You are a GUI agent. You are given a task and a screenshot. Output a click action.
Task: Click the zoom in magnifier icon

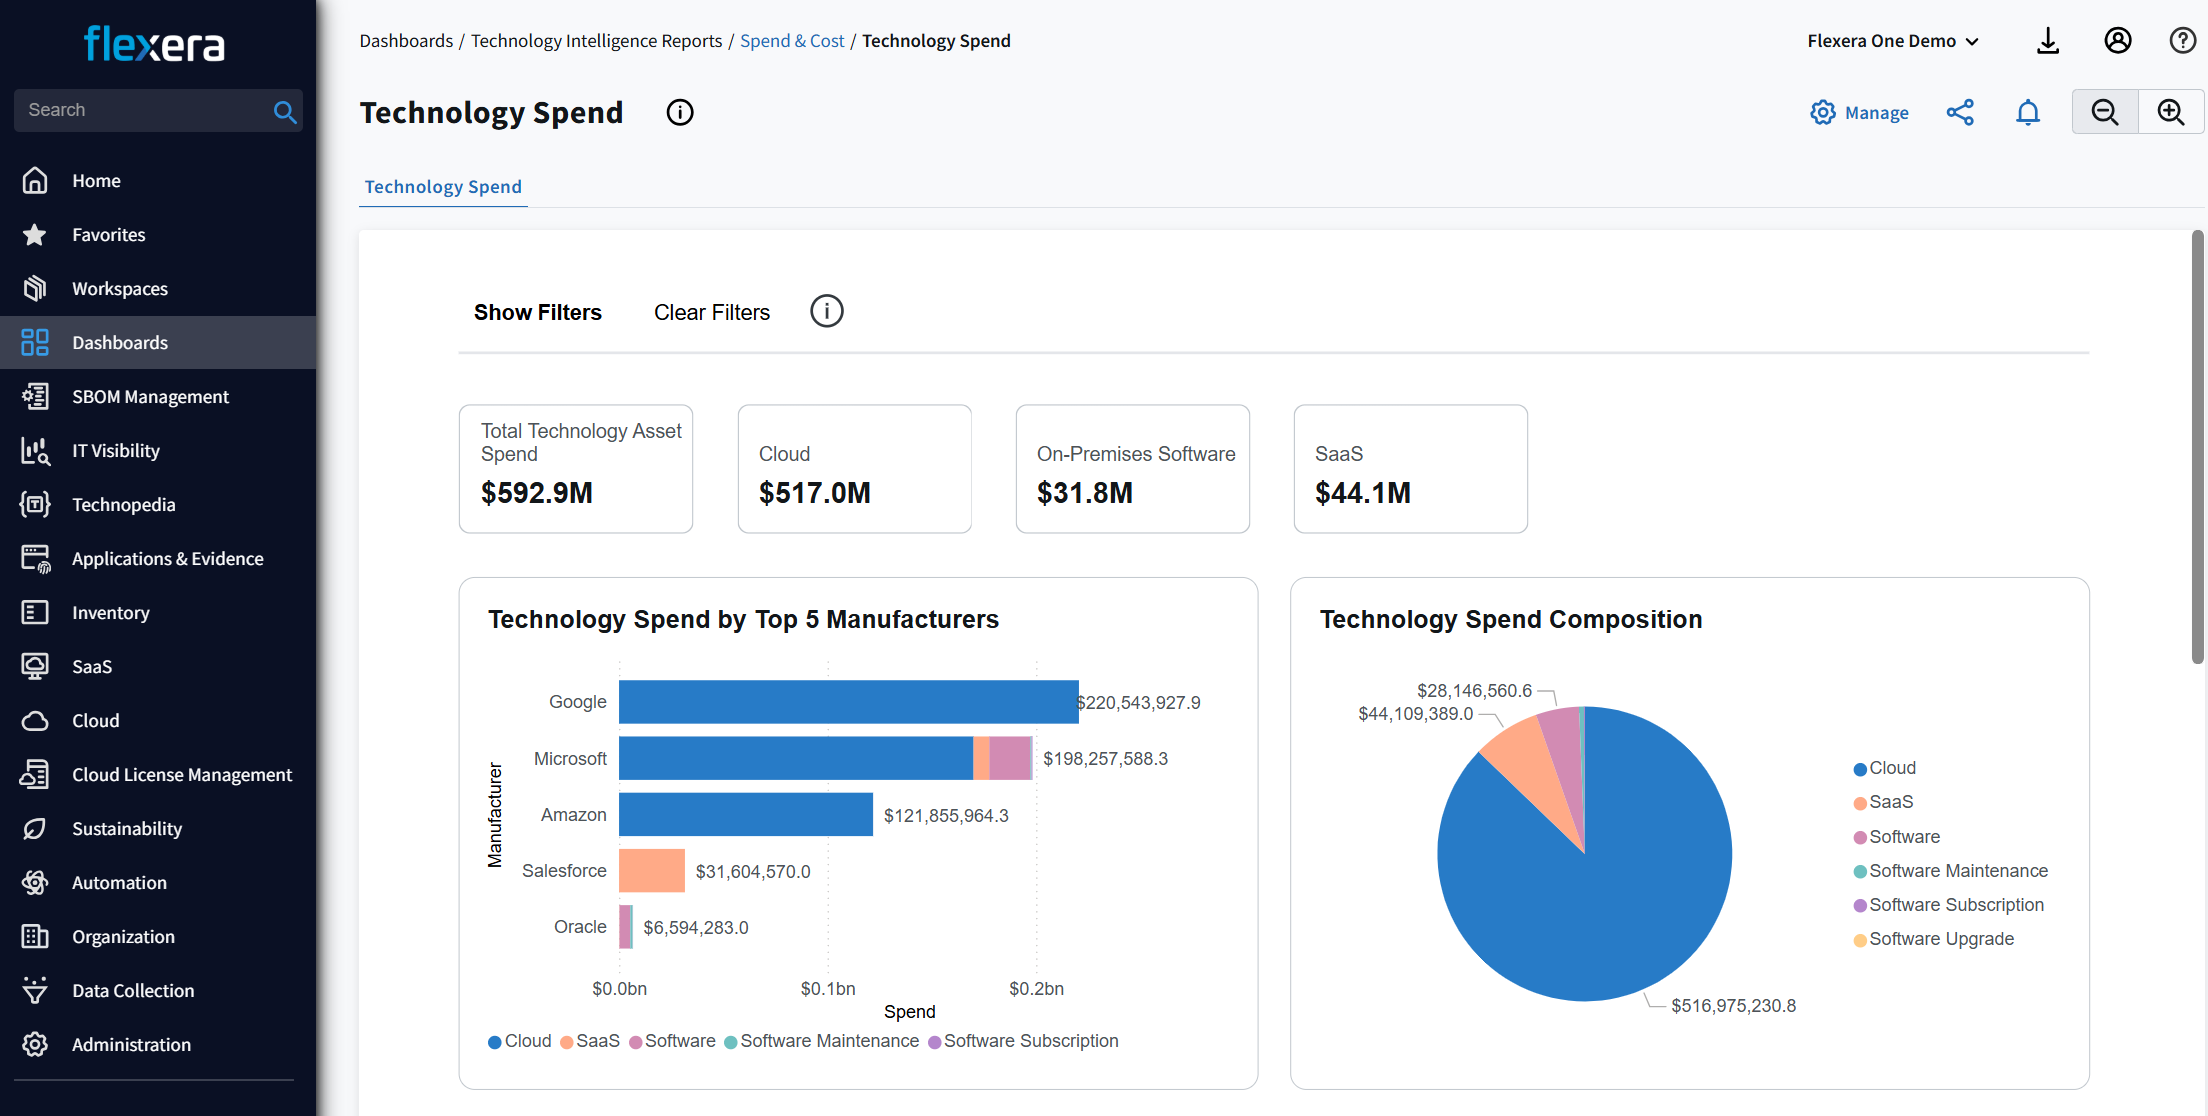point(2171,112)
